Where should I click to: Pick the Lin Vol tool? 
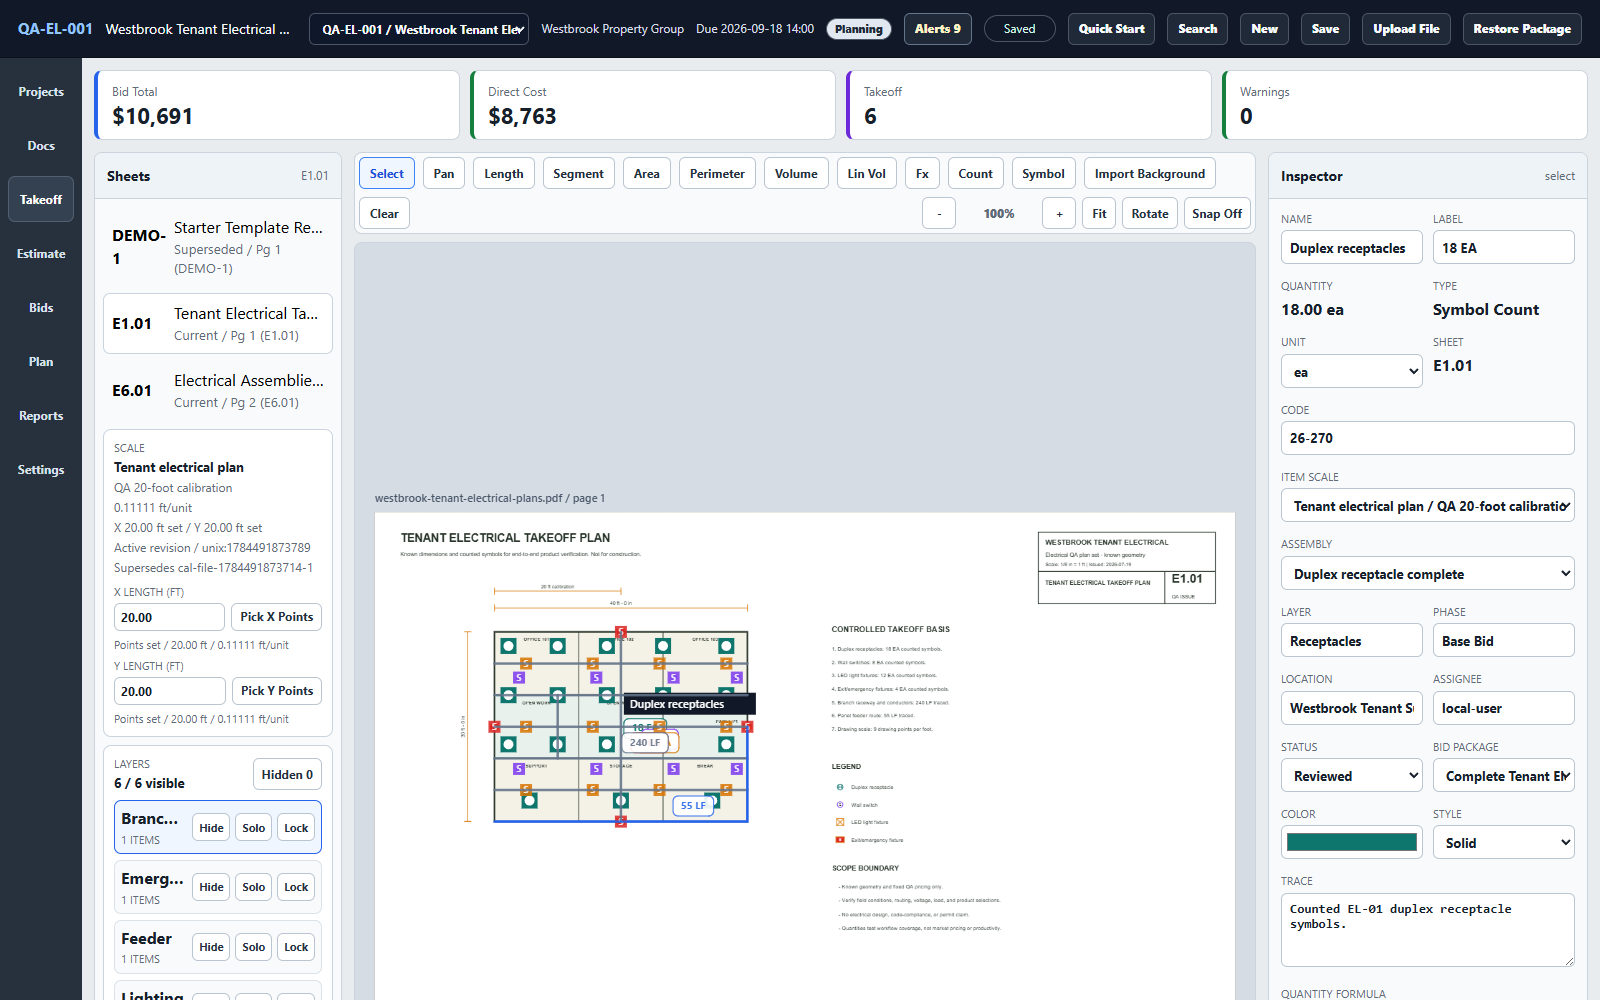[x=866, y=174]
